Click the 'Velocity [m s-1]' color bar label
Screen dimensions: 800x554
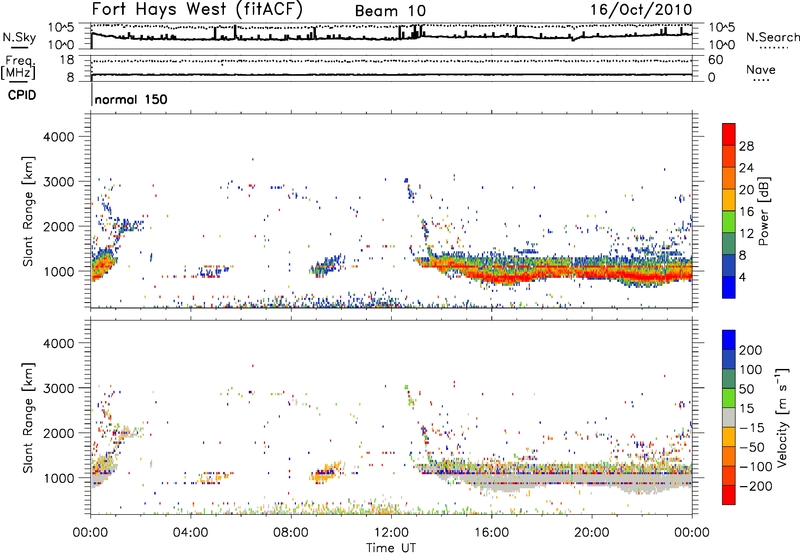782,417
